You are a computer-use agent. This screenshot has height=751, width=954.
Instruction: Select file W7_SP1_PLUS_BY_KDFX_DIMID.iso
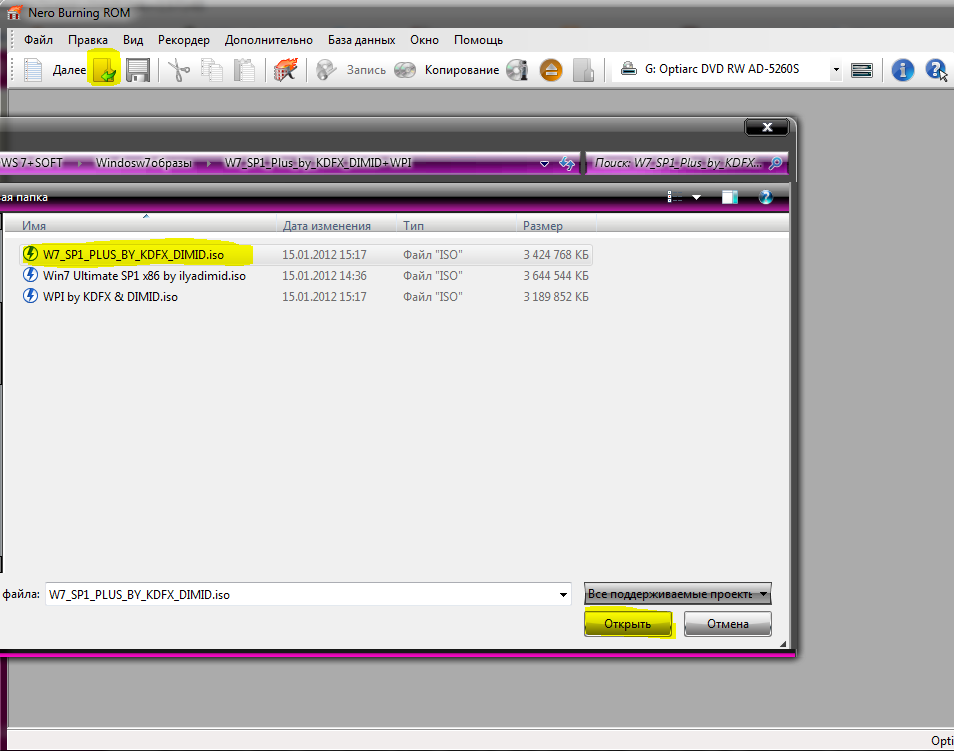[x=133, y=255]
